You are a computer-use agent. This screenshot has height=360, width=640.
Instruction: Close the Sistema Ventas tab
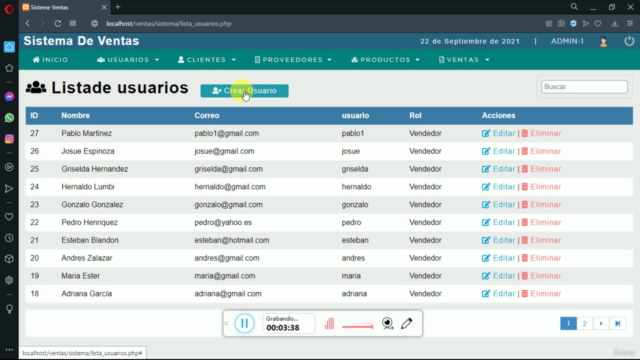point(104,7)
